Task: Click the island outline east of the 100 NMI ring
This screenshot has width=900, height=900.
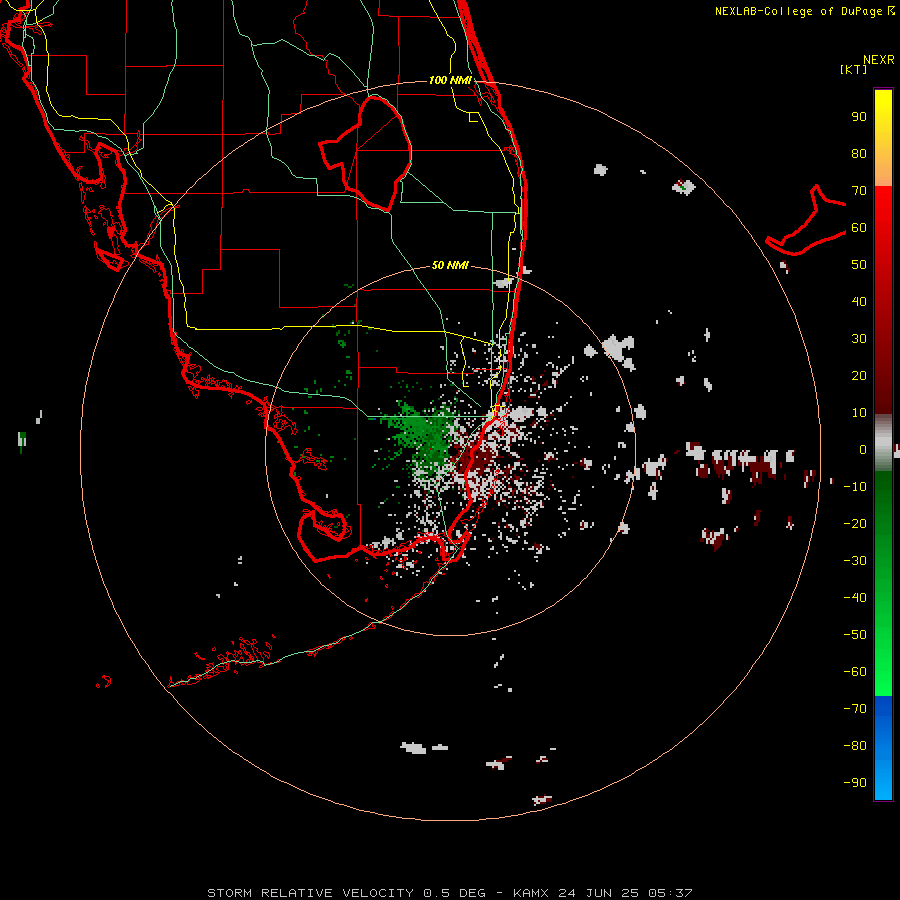Action: (806, 221)
